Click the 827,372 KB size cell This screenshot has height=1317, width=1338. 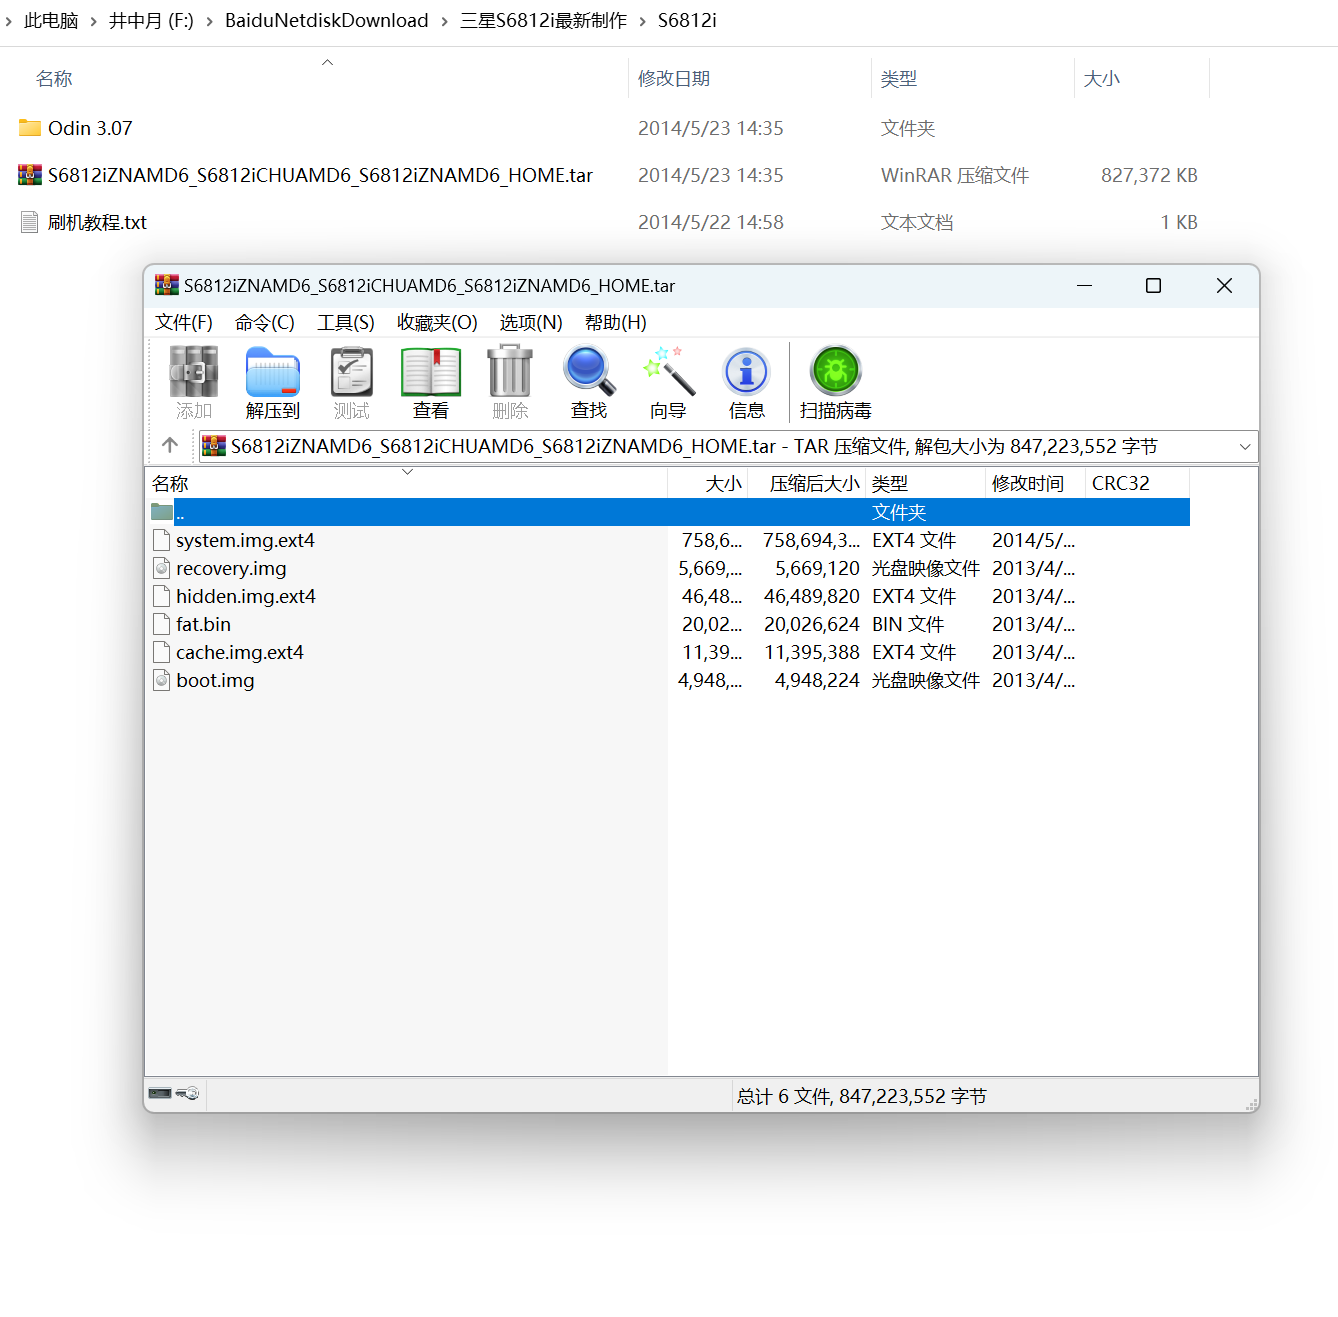click(x=1149, y=175)
